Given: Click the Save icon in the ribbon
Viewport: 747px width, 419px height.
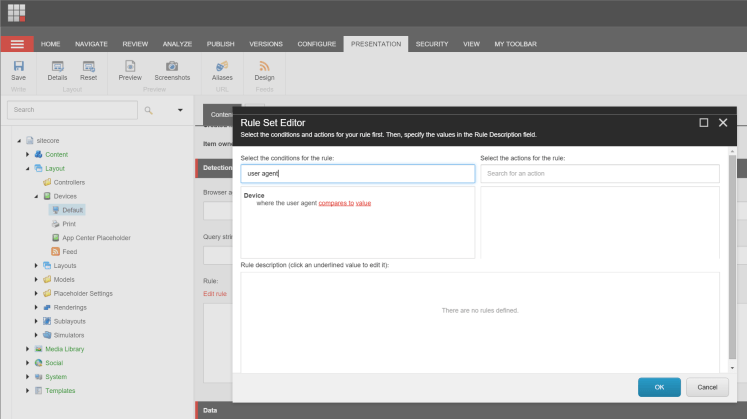Looking at the screenshot, I should (x=18, y=66).
